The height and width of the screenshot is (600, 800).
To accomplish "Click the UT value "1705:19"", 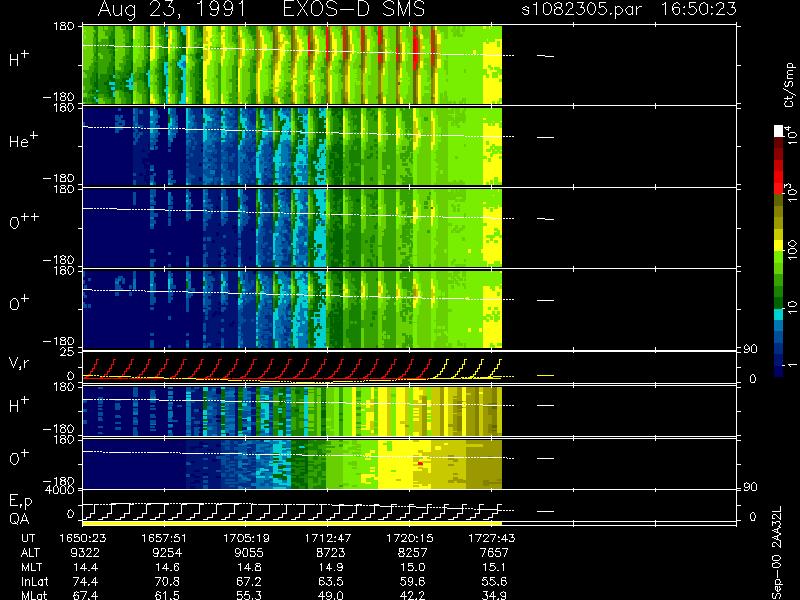I will click(246, 538).
